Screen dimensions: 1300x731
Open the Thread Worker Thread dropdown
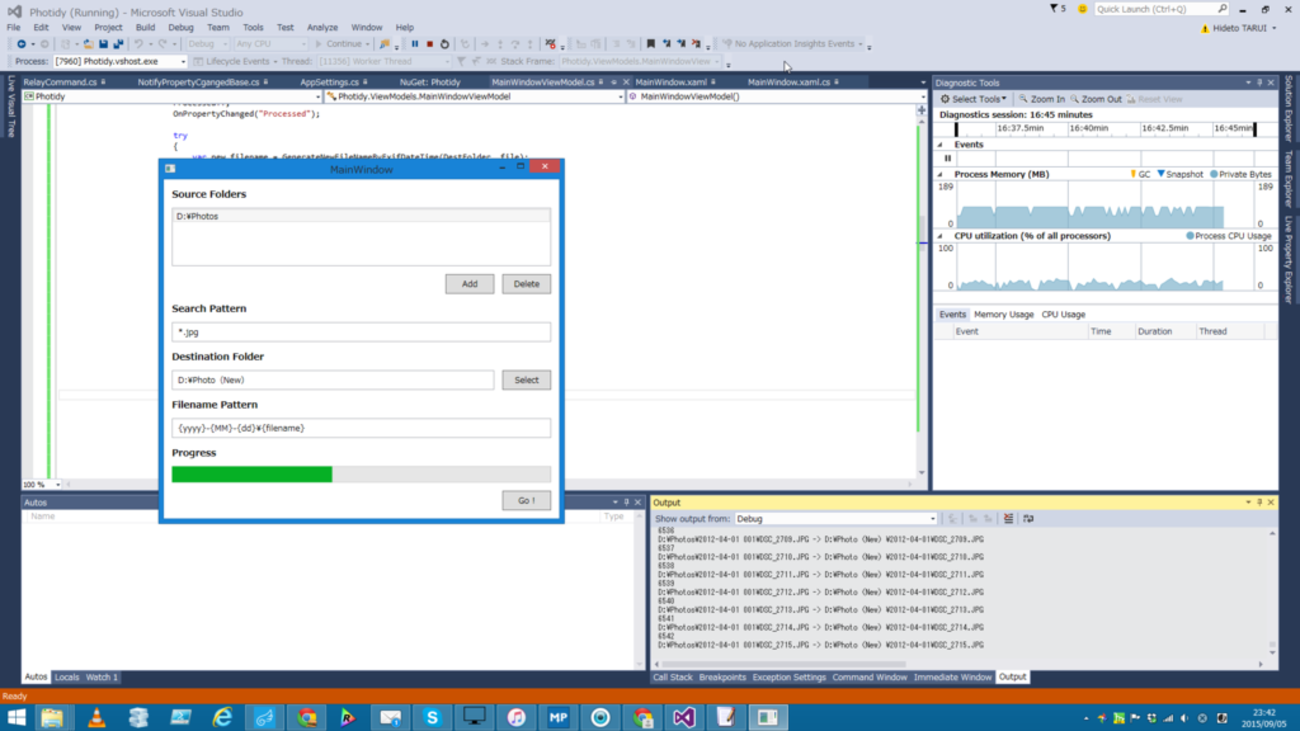pos(384,61)
